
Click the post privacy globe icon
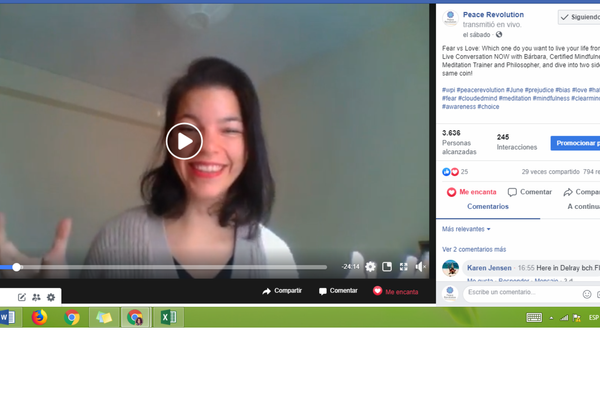499,34
